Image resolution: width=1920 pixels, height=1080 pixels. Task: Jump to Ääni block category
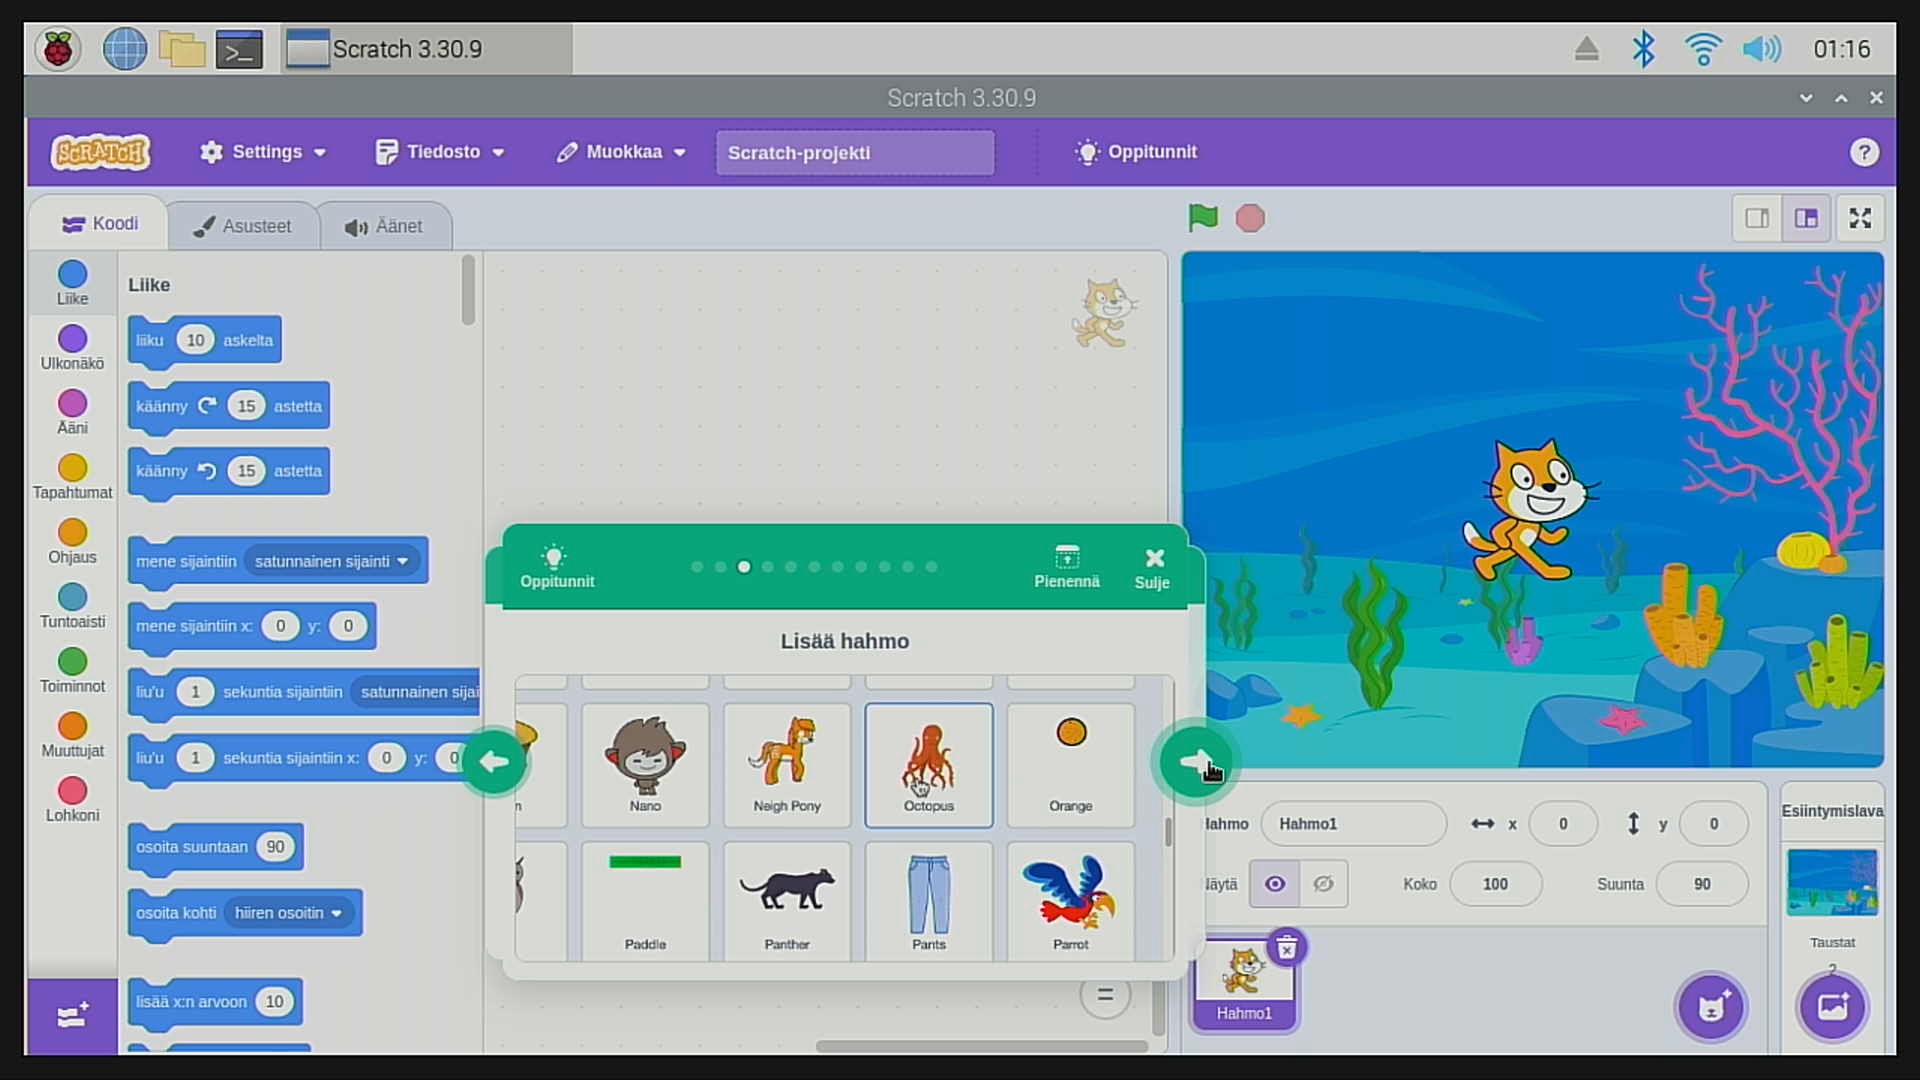[x=72, y=413]
